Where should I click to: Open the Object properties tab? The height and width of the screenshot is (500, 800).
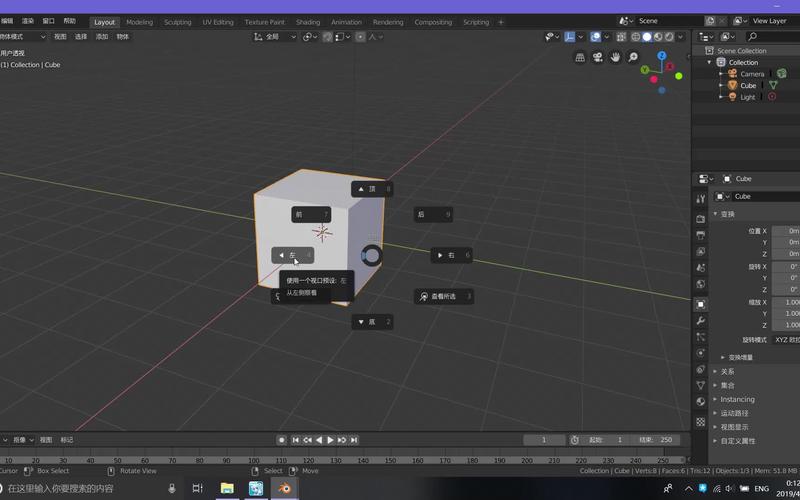(x=701, y=305)
